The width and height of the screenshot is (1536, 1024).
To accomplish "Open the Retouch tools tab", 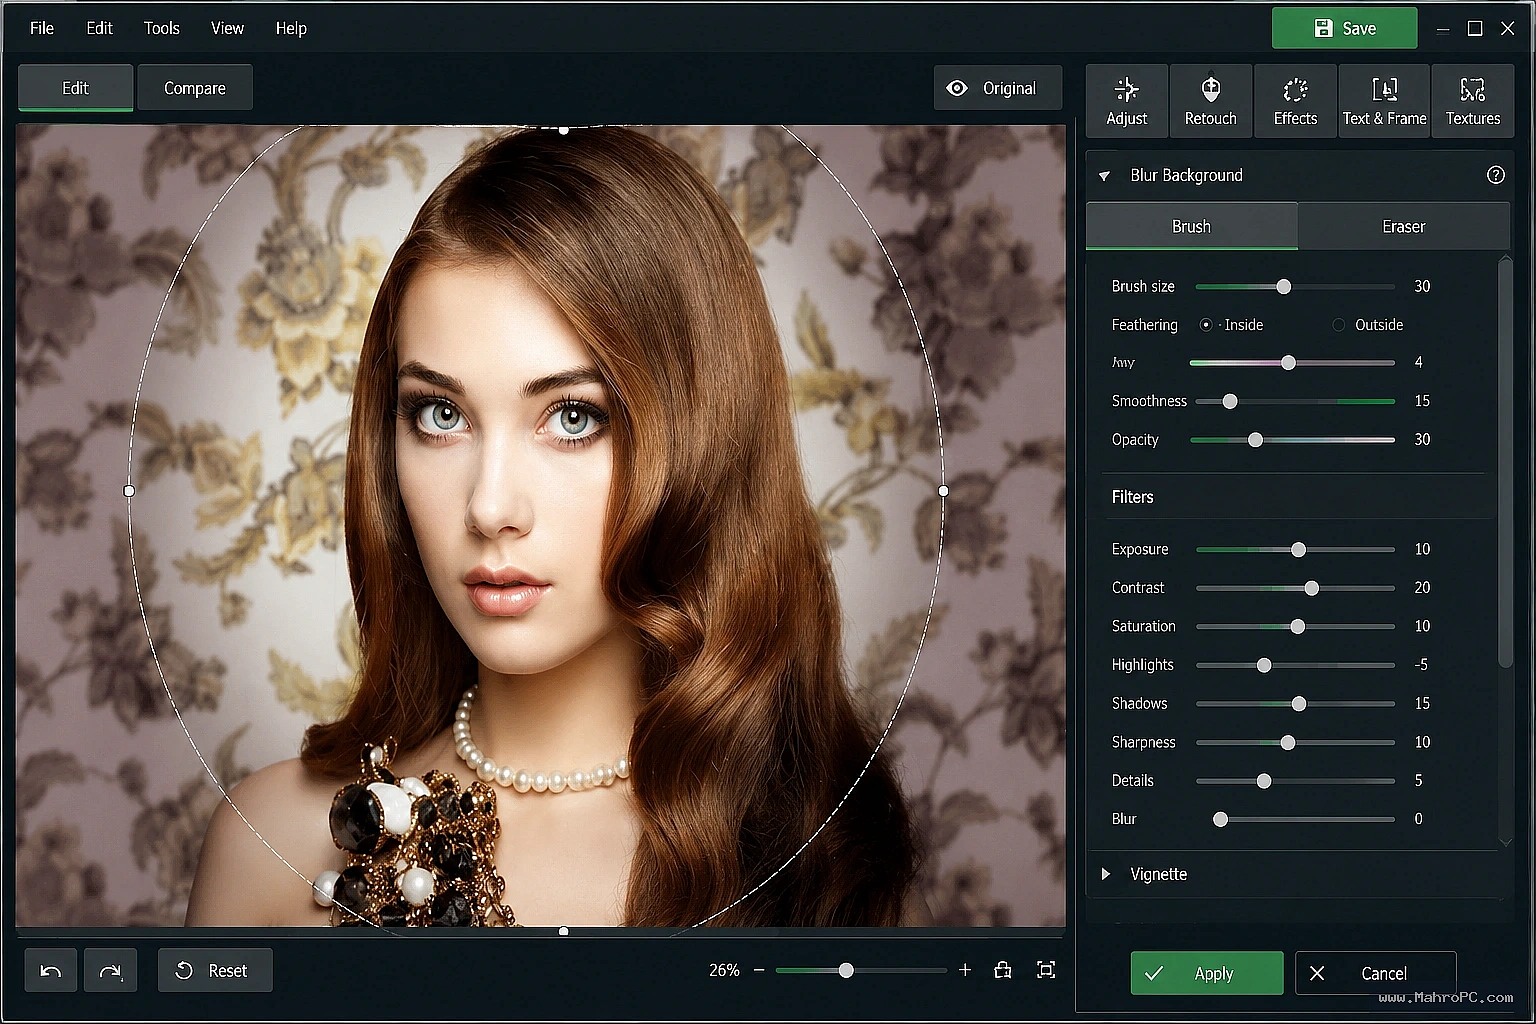I will point(1210,101).
